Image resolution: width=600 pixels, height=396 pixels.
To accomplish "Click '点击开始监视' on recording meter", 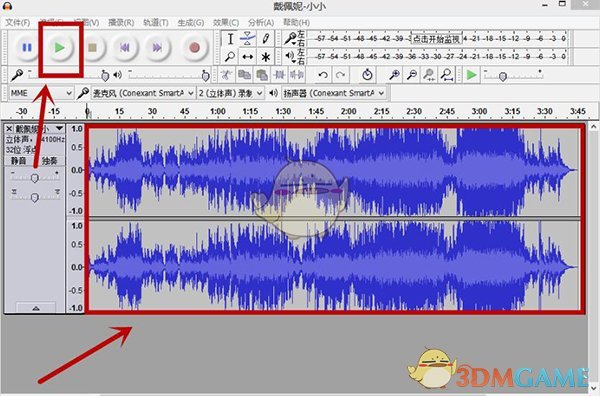I will click(436, 39).
